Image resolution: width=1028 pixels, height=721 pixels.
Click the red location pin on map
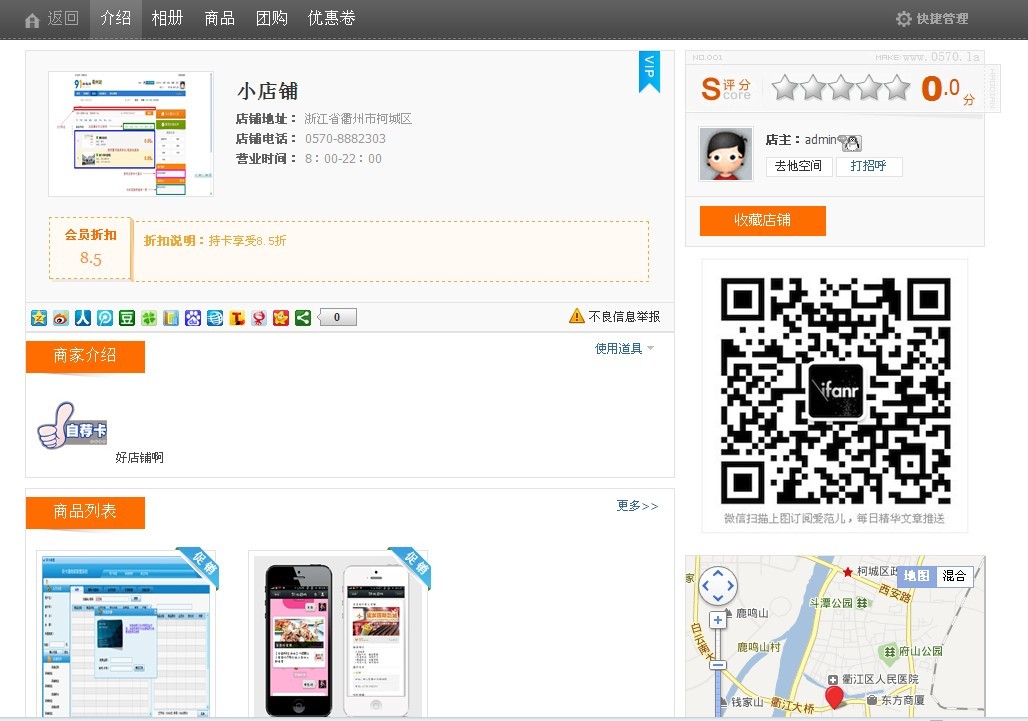(x=834, y=697)
